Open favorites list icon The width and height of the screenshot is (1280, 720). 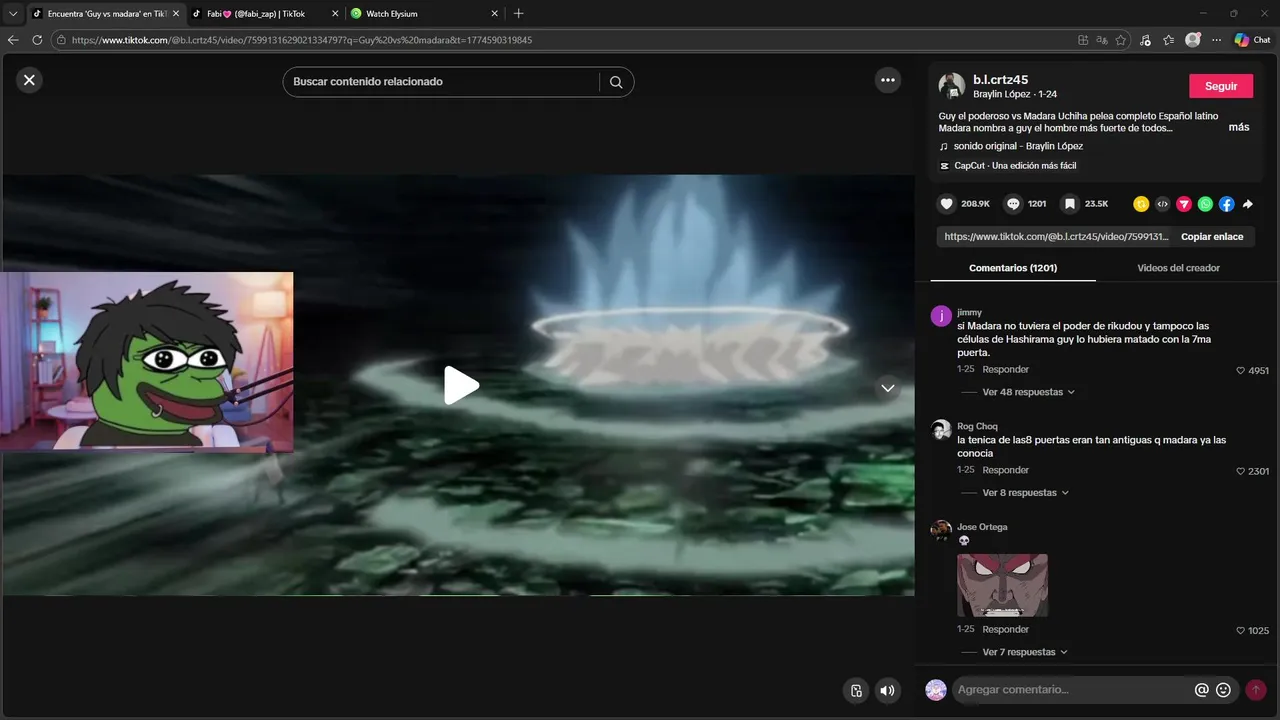pyautogui.click(x=1168, y=40)
